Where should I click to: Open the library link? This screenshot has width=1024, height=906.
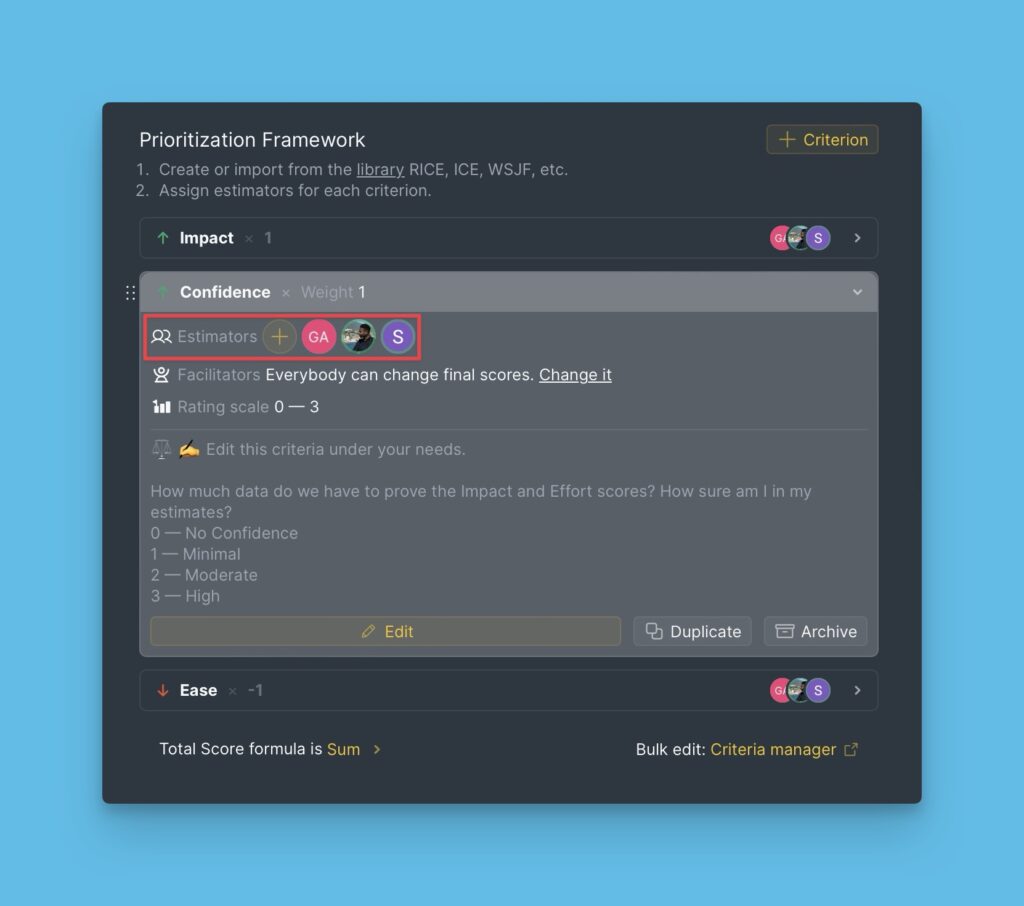click(x=380, y=170)
